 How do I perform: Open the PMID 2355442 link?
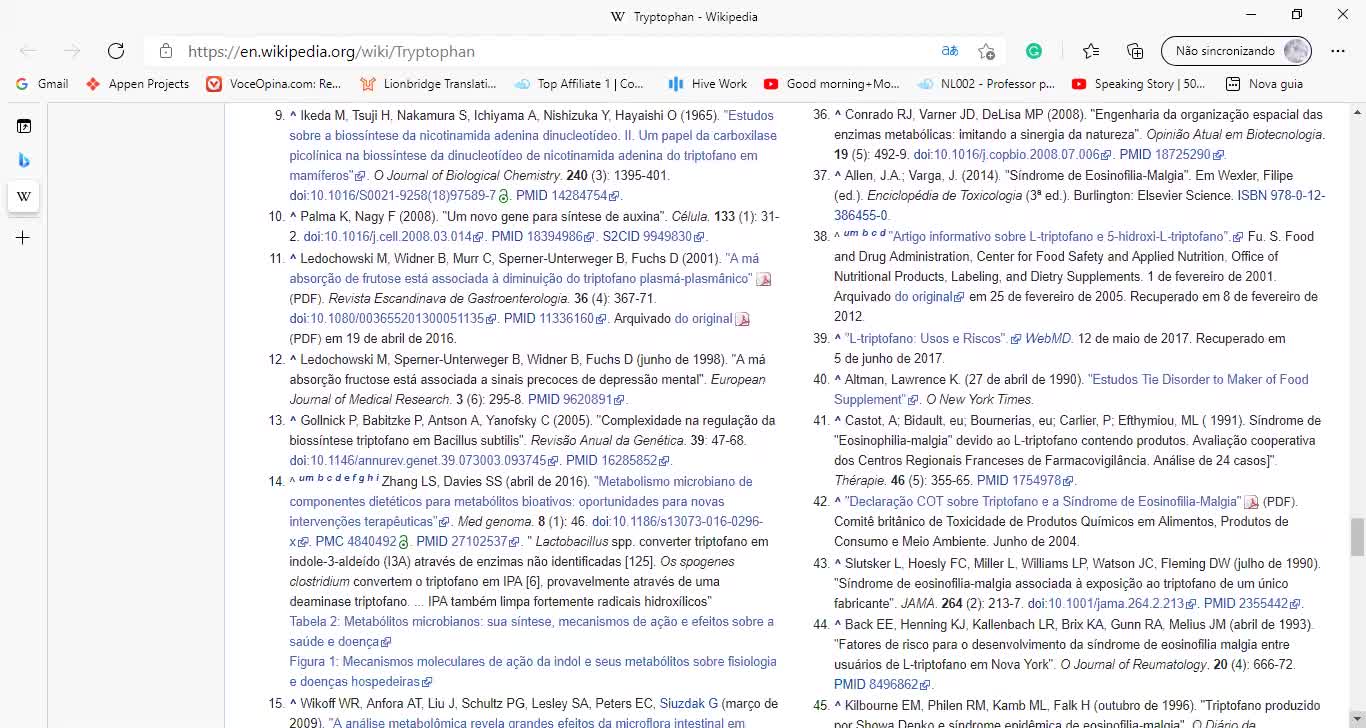(1251, 604)
